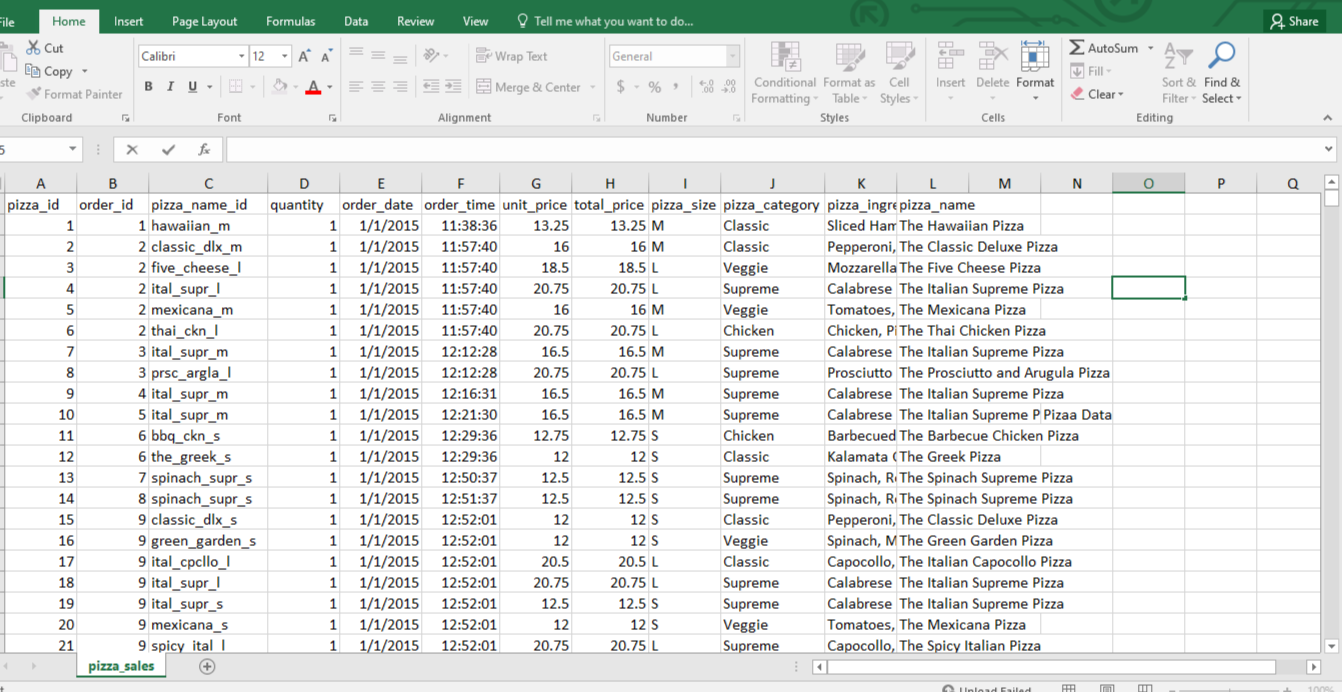This screenshot has height=692, width=1342.
Task: Click the Sort & Filter icon
Action: [x=1178, y=58]
